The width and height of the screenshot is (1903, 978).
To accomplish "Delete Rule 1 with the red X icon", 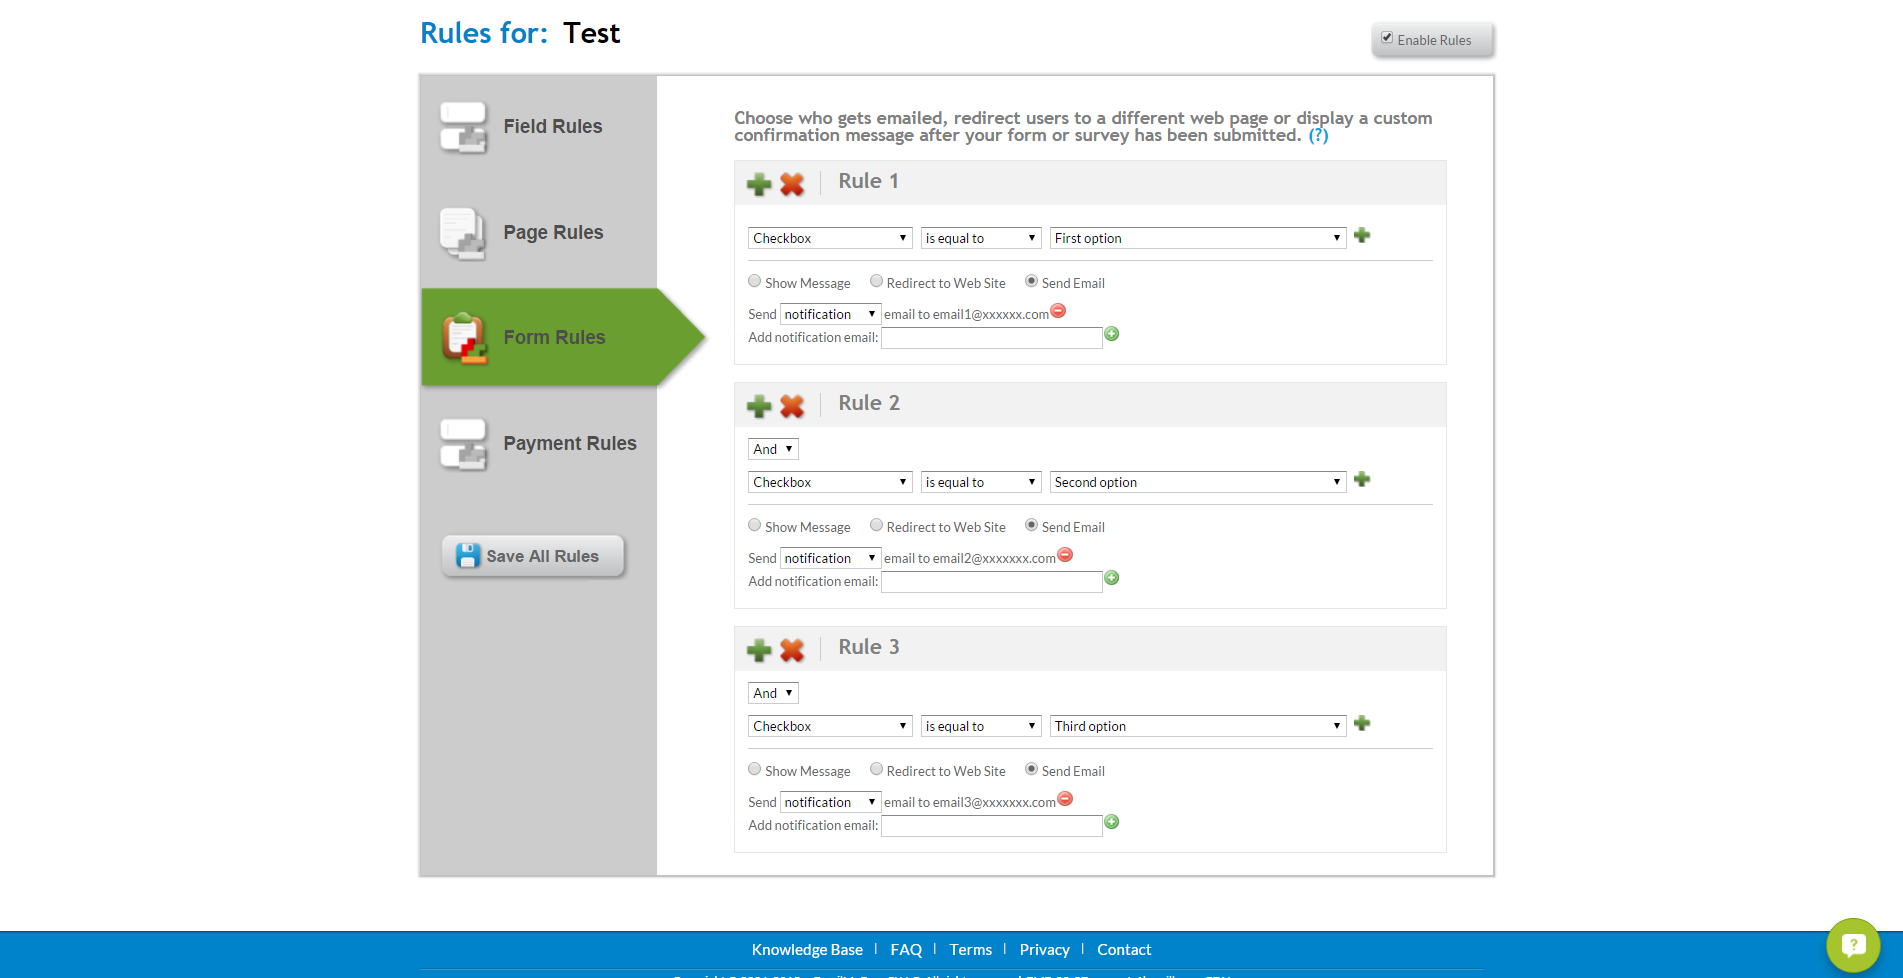I will pyautogui.click(x=792, y=184).
